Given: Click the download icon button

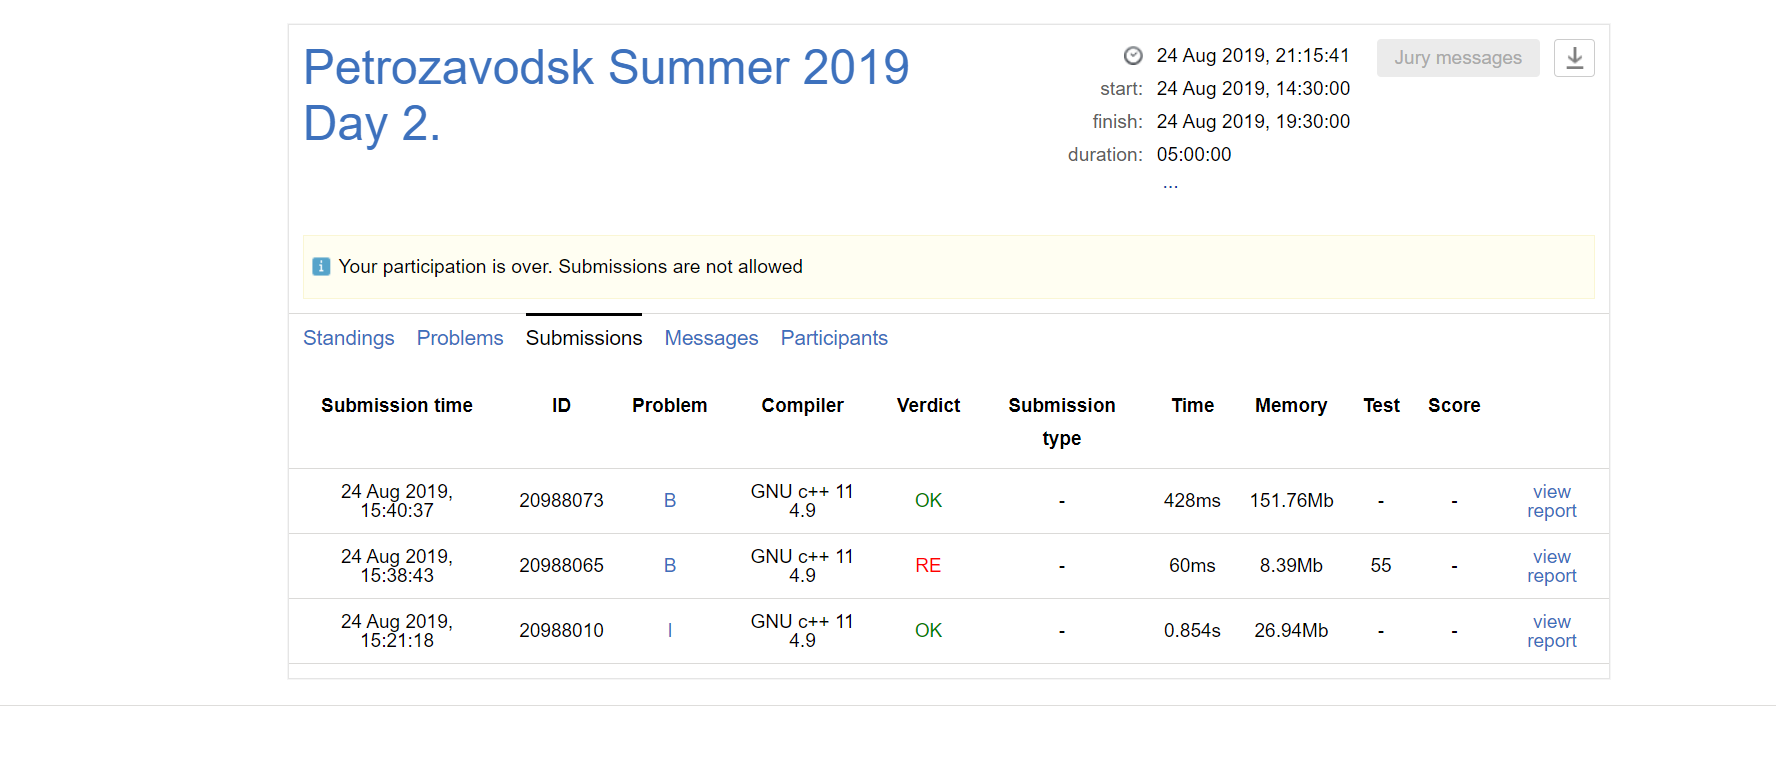Looking at the screenshot, I should 1574,58.
